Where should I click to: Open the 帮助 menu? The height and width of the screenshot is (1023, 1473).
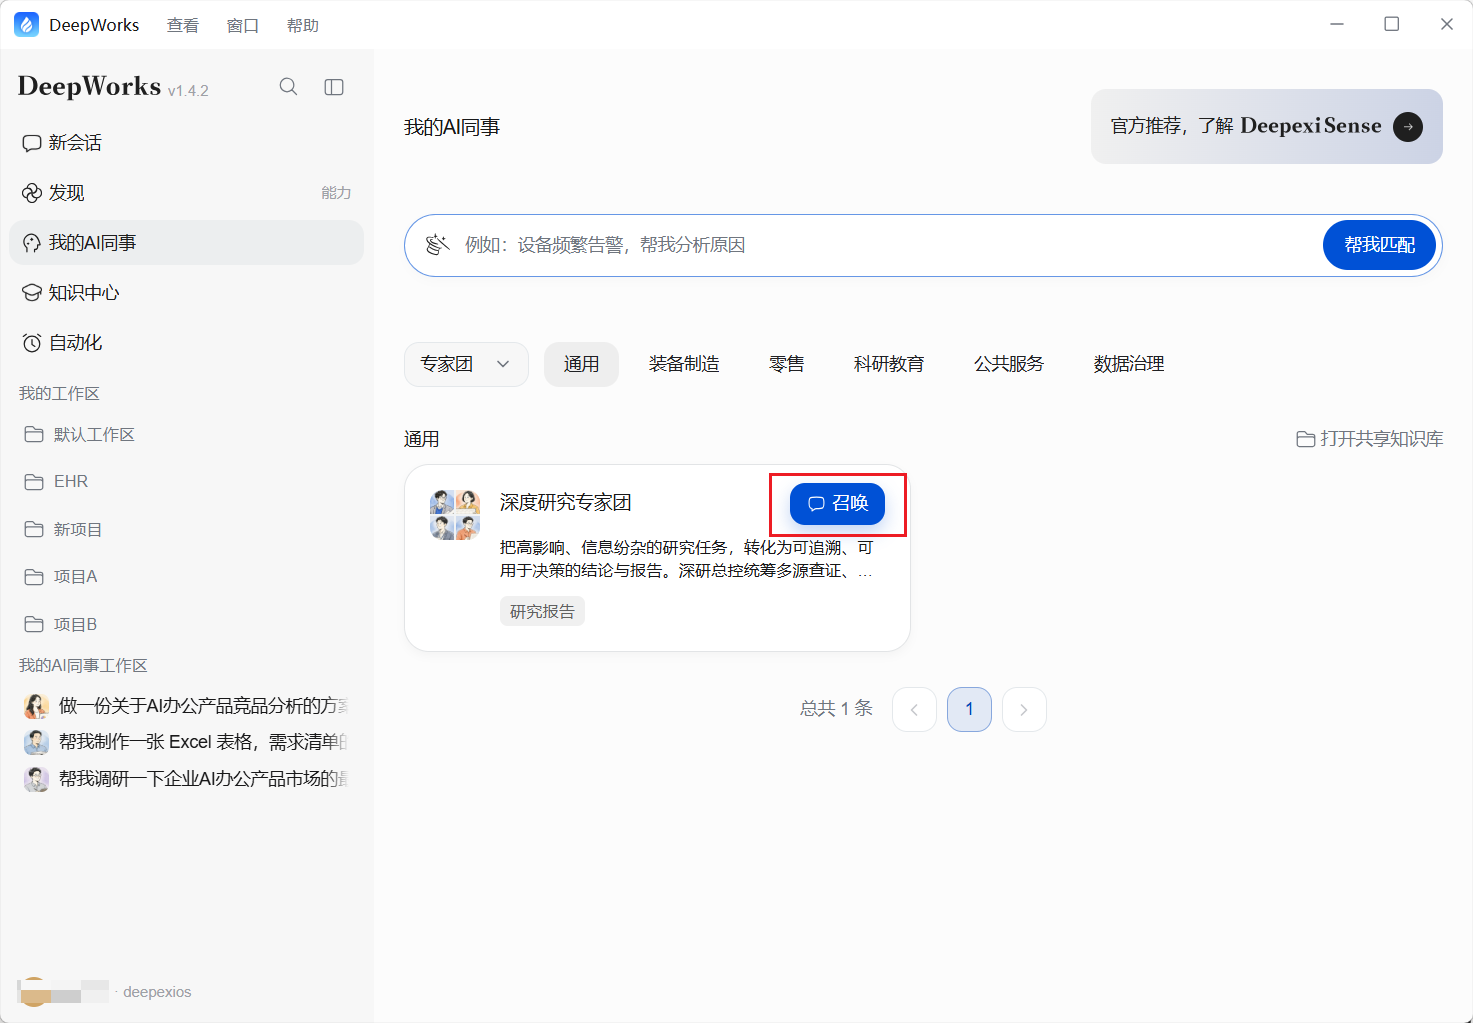click(303, 25)
